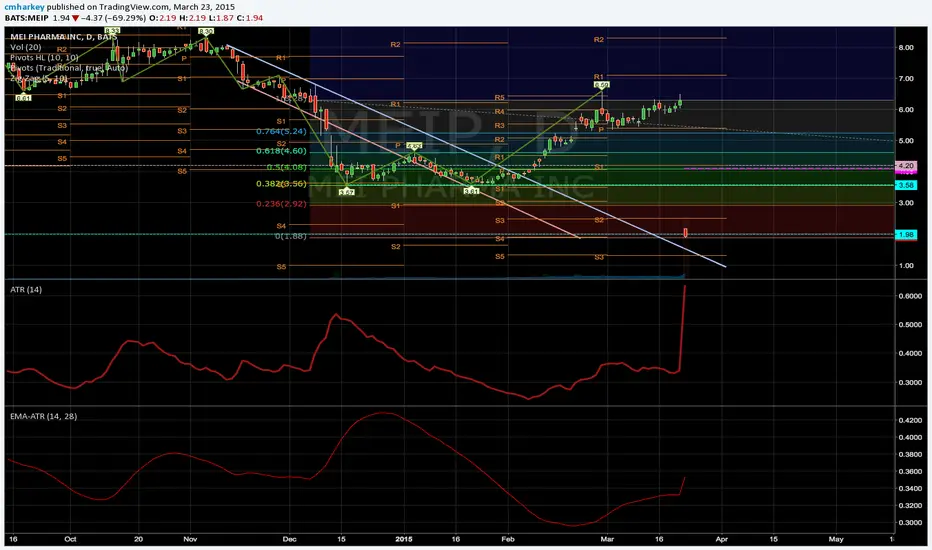The height and width of the screenshot is (550, 932).
Task: Click the 0.236(2.92) Fibonacci level label
Action: [x=281, y=204]
